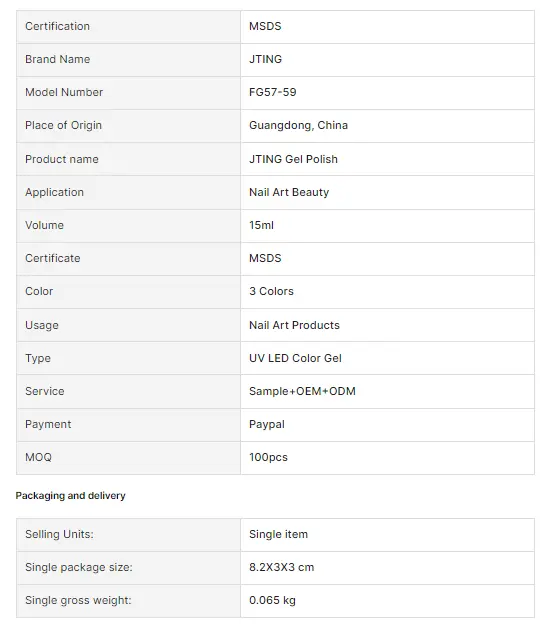557x629 pixels.
Task: Click the JTING brand name value
Action: click(265, 59)
